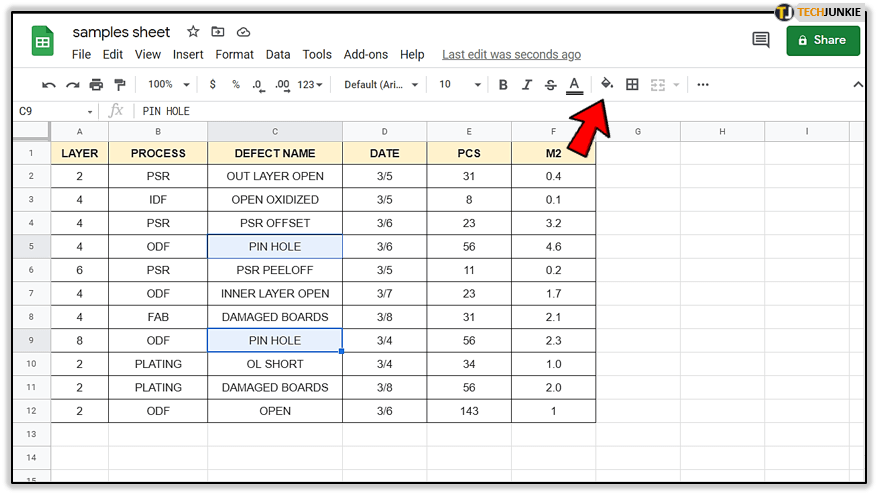Toggle italic formatting
This screenshot has width=878, height=495.
coord(527,85)
